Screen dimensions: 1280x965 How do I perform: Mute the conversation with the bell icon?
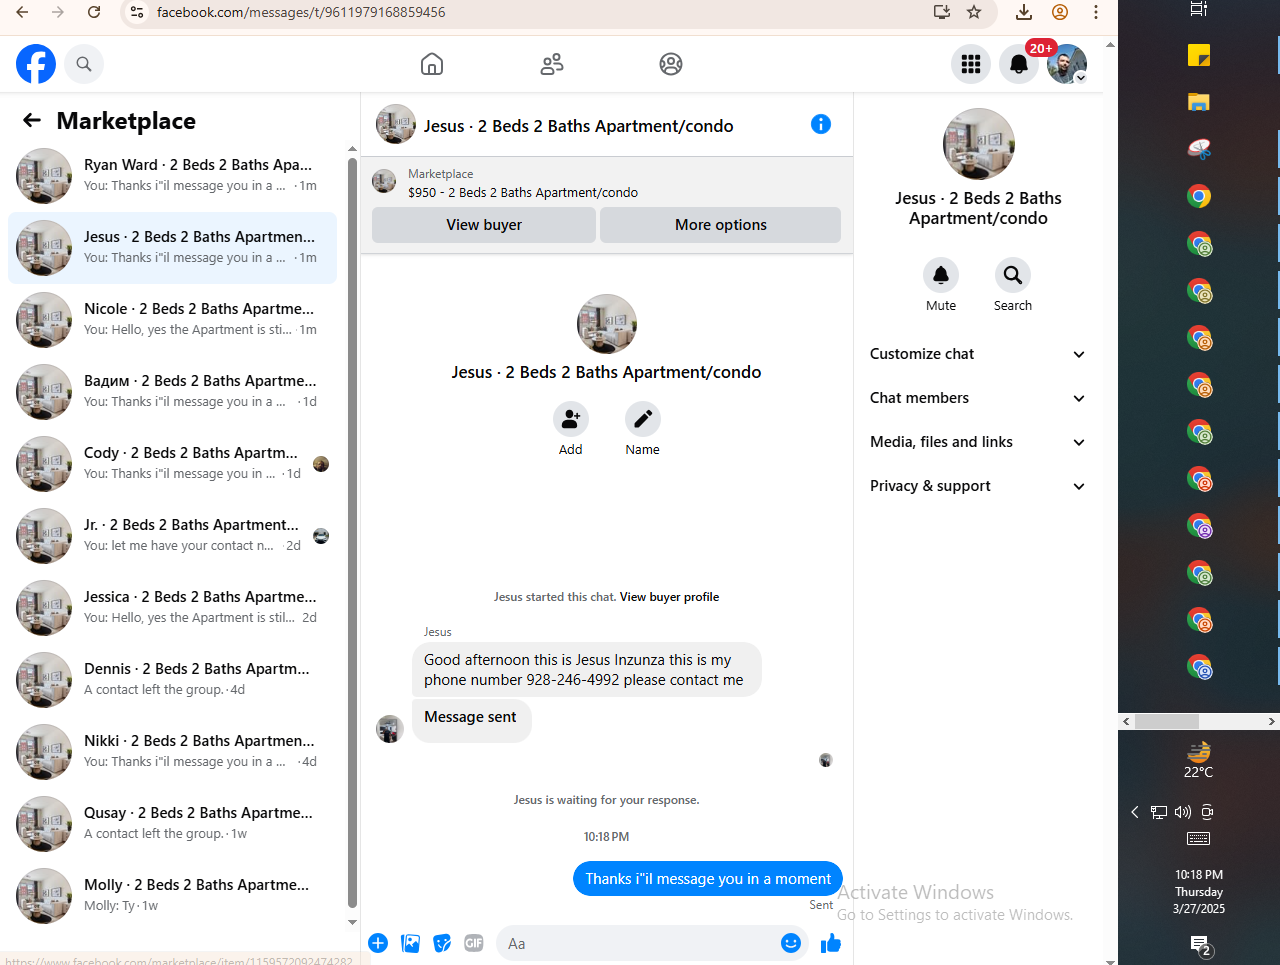tap(941, 275)
